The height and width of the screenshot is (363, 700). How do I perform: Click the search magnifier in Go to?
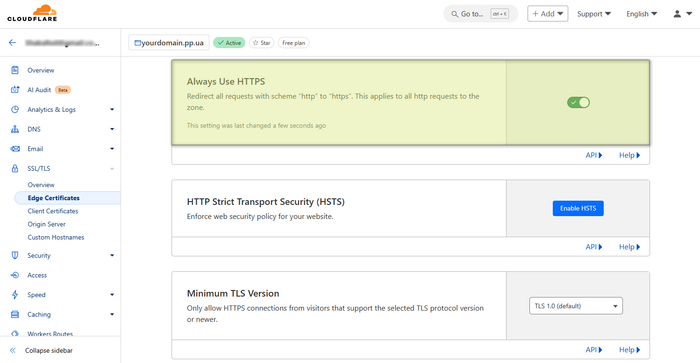[x=454, y=14]
